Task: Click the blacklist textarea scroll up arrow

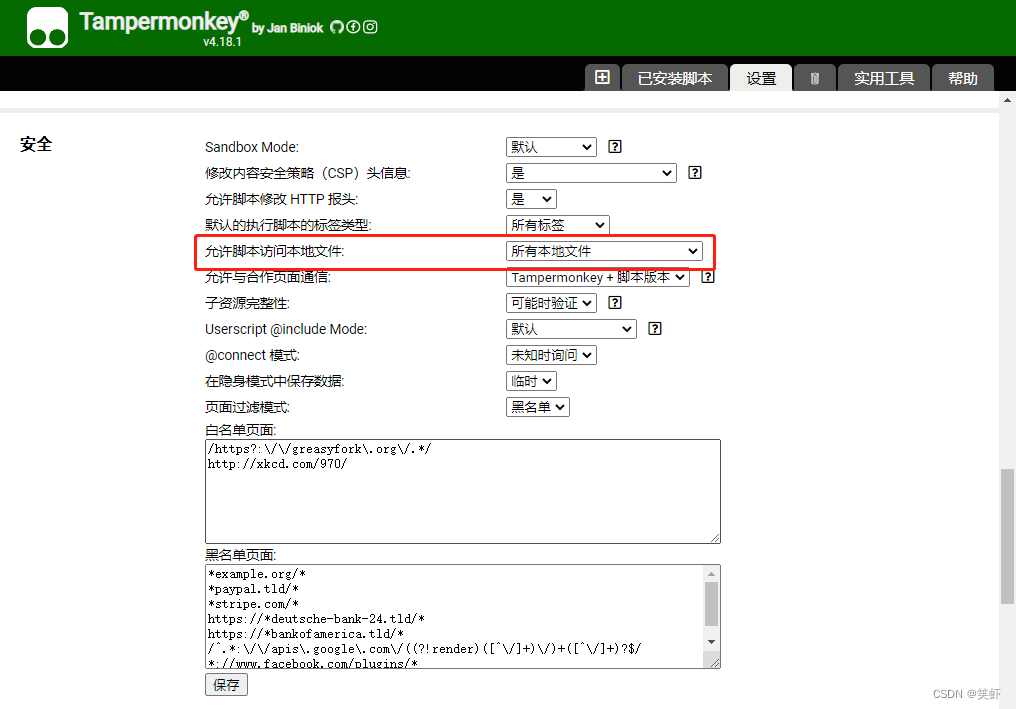Action: 711,574
